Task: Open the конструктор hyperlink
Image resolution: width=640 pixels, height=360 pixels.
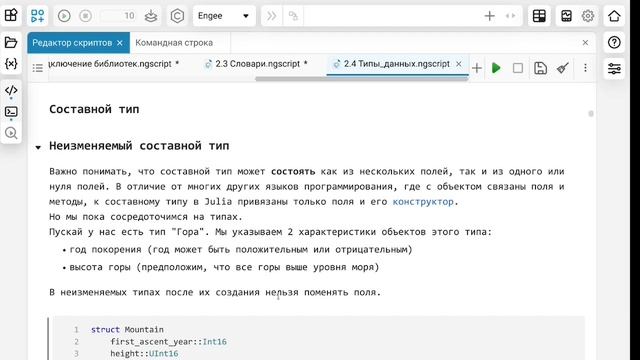Action: point(423,202)
